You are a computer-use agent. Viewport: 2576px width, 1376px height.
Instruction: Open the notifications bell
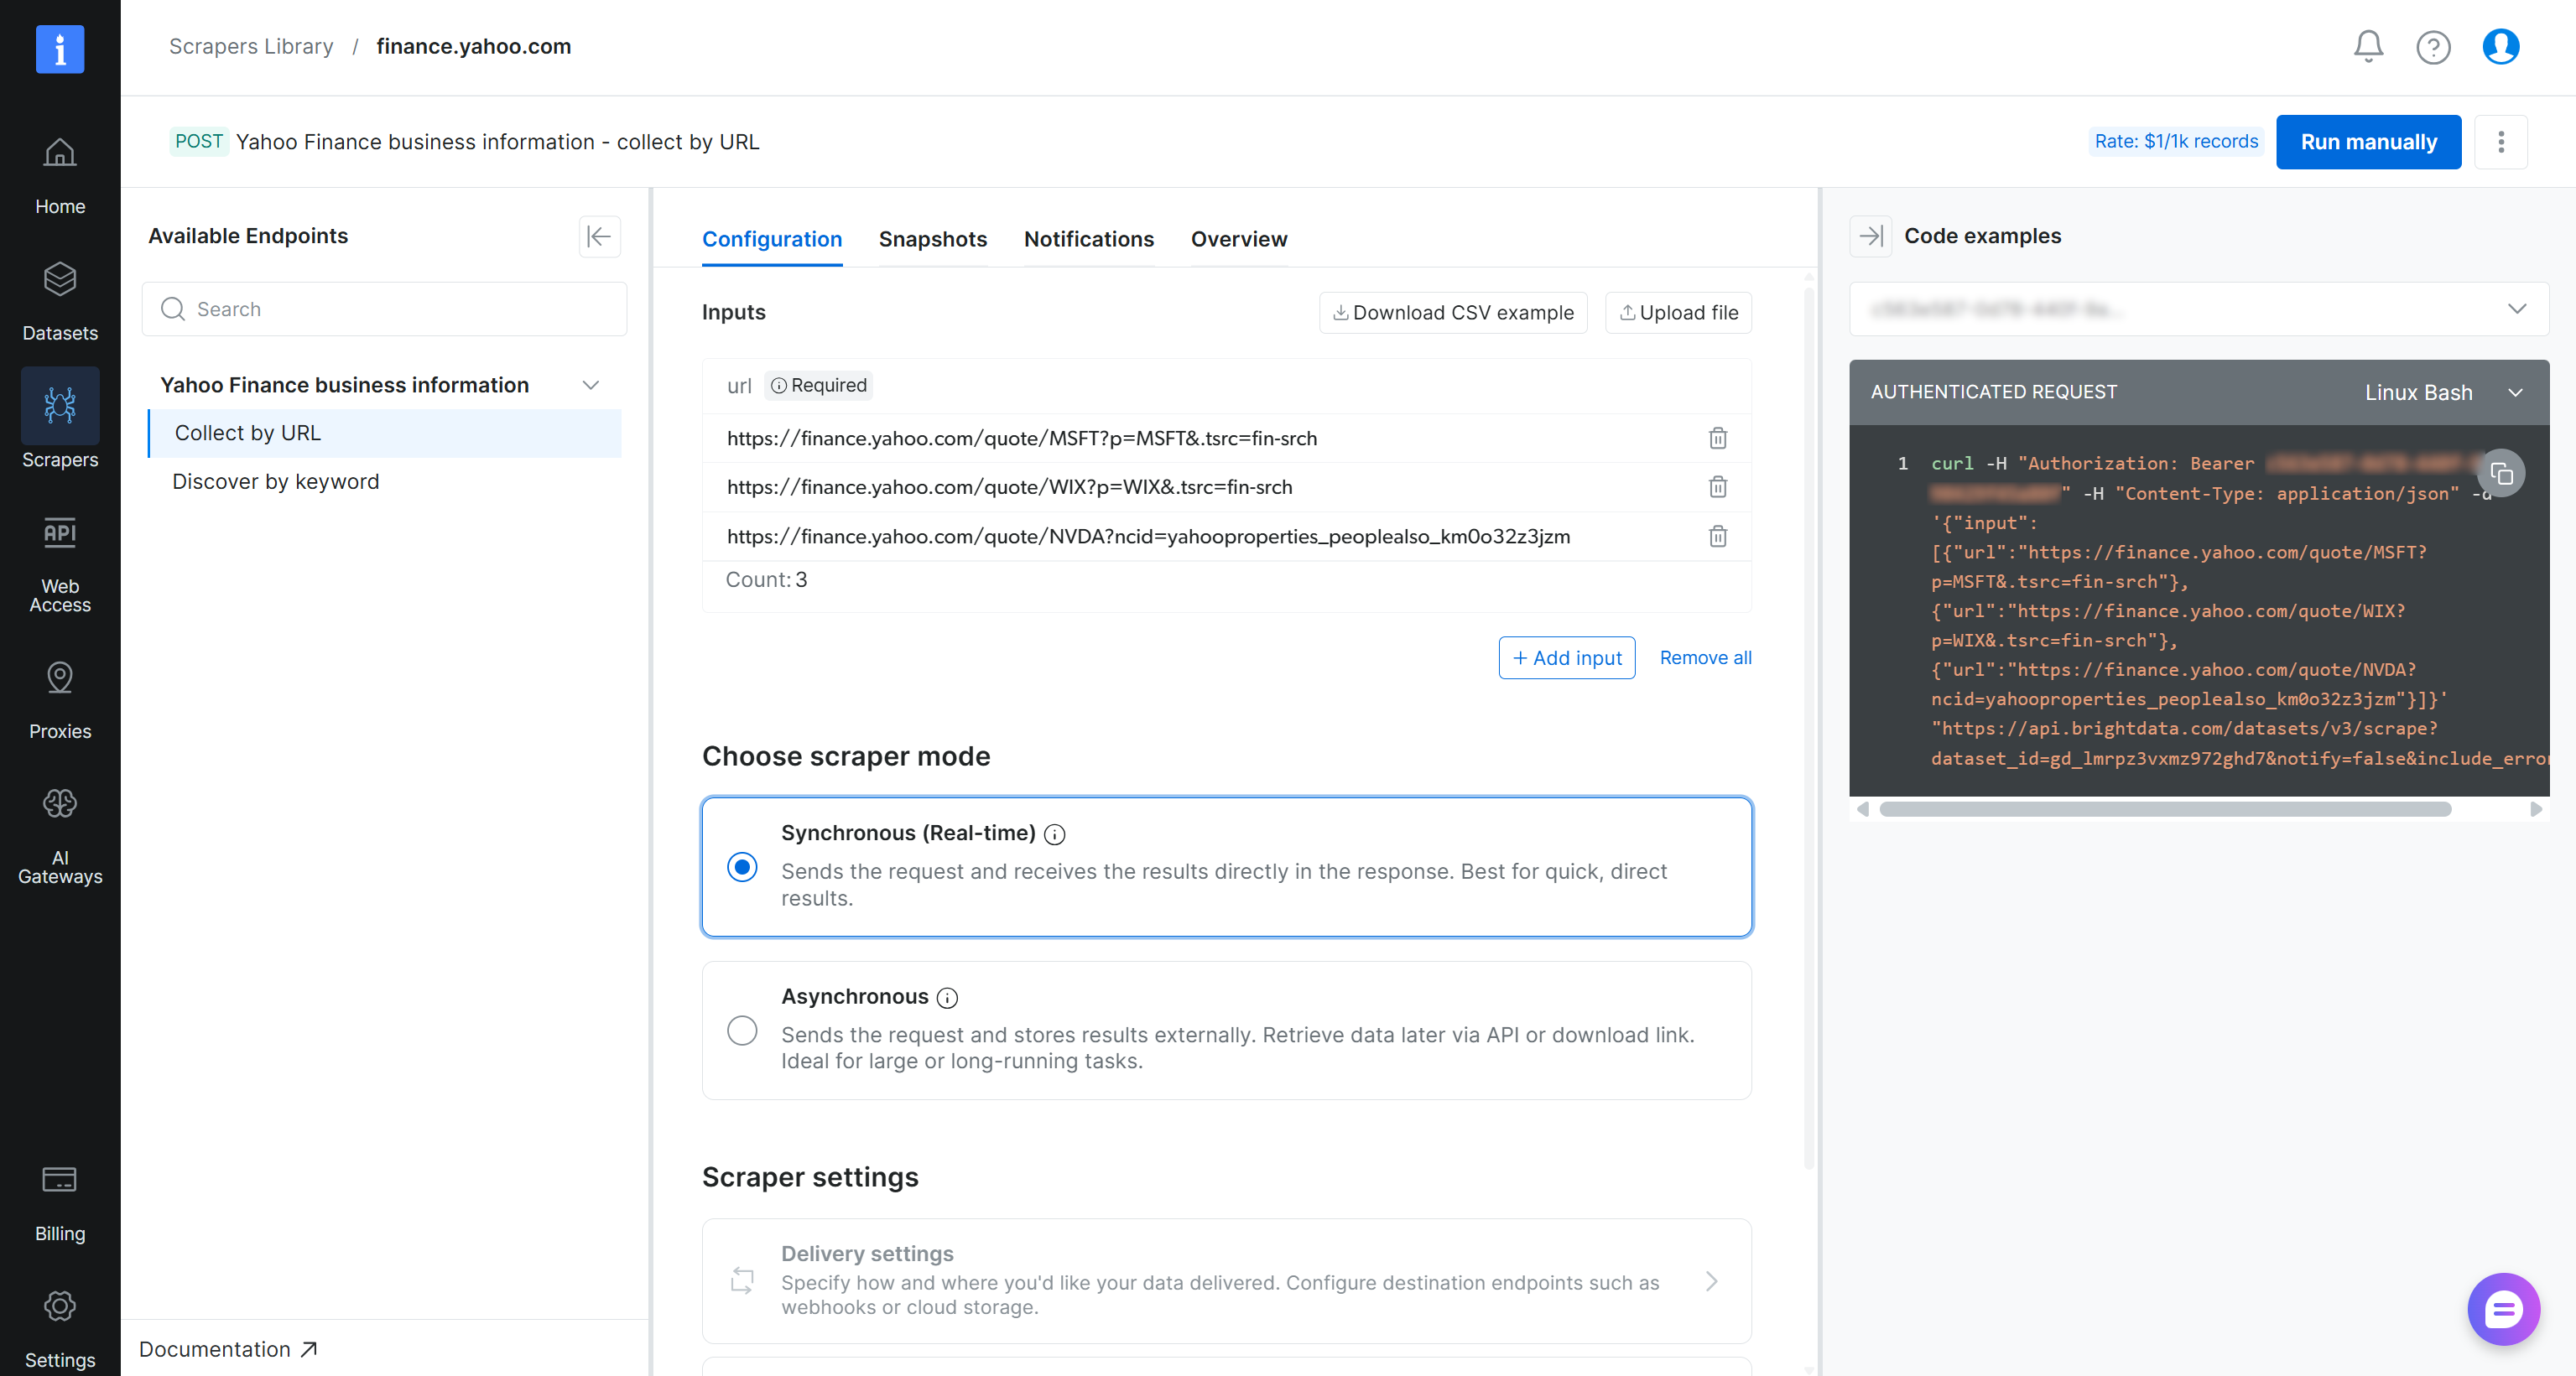pyautogui.click(x=2368, y=46)
